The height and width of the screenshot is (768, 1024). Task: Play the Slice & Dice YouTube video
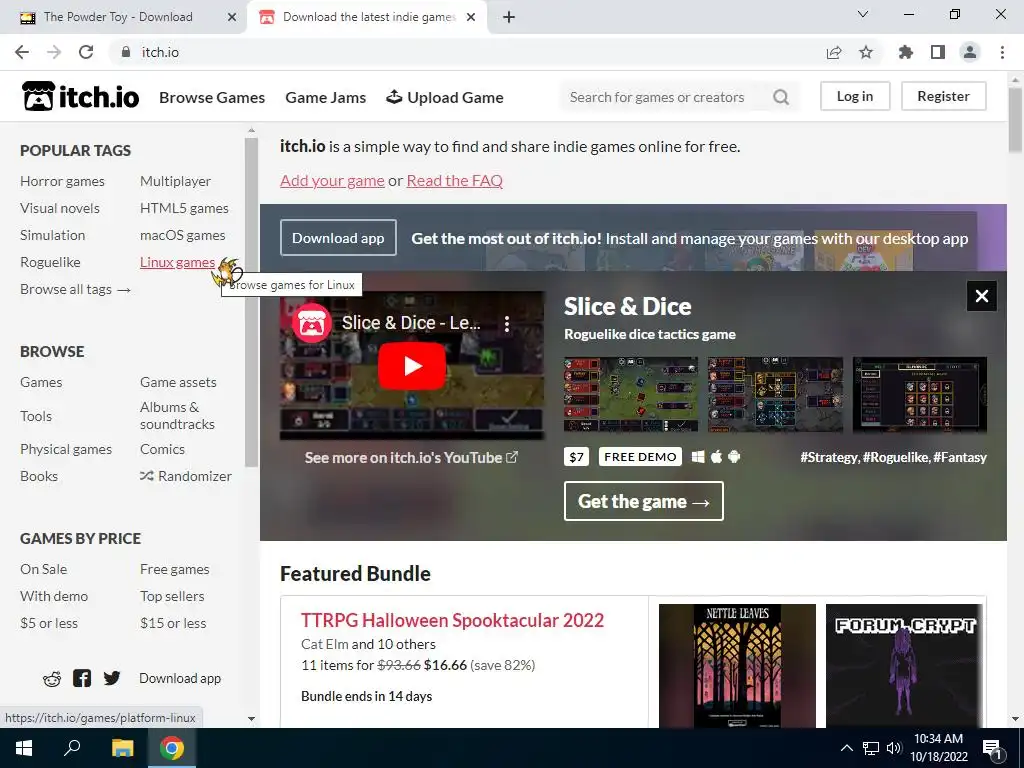(412, 366)
